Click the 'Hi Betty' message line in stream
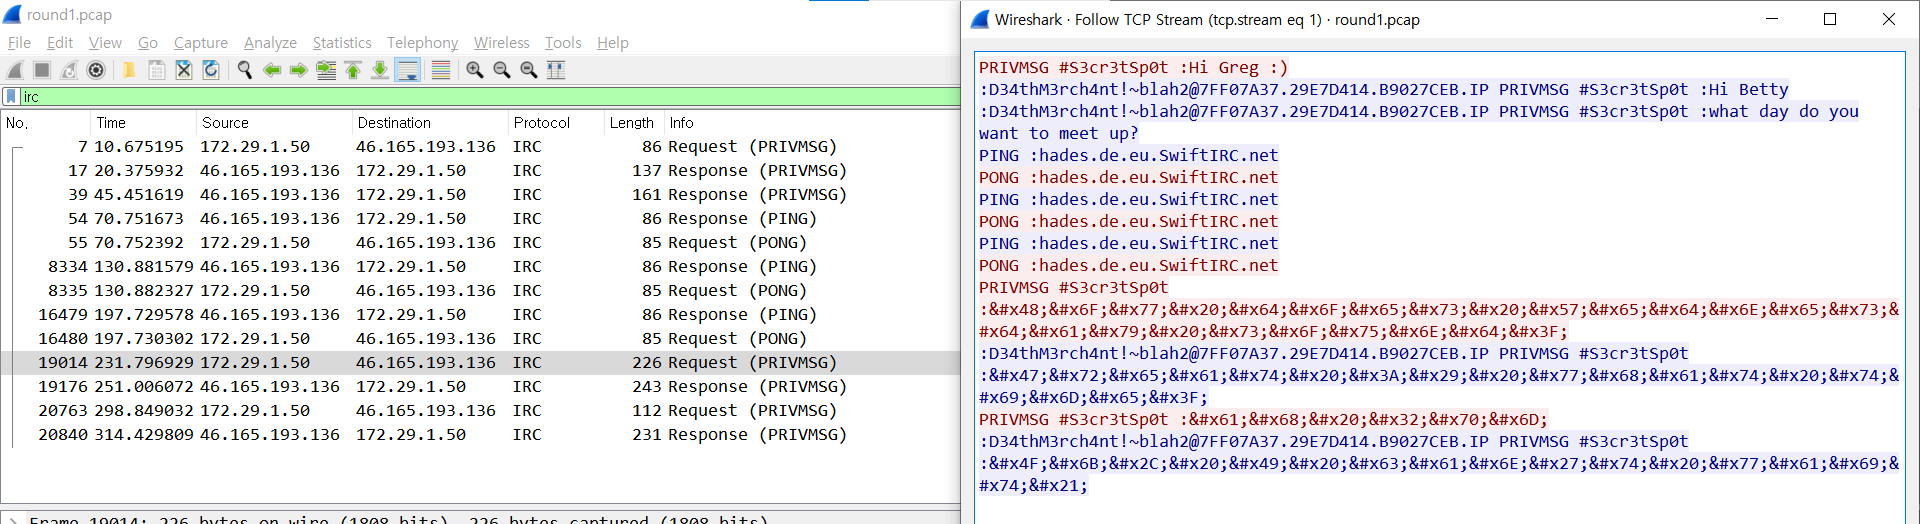This screenshot has height=524, width=1920. [x=1383, y=90]
